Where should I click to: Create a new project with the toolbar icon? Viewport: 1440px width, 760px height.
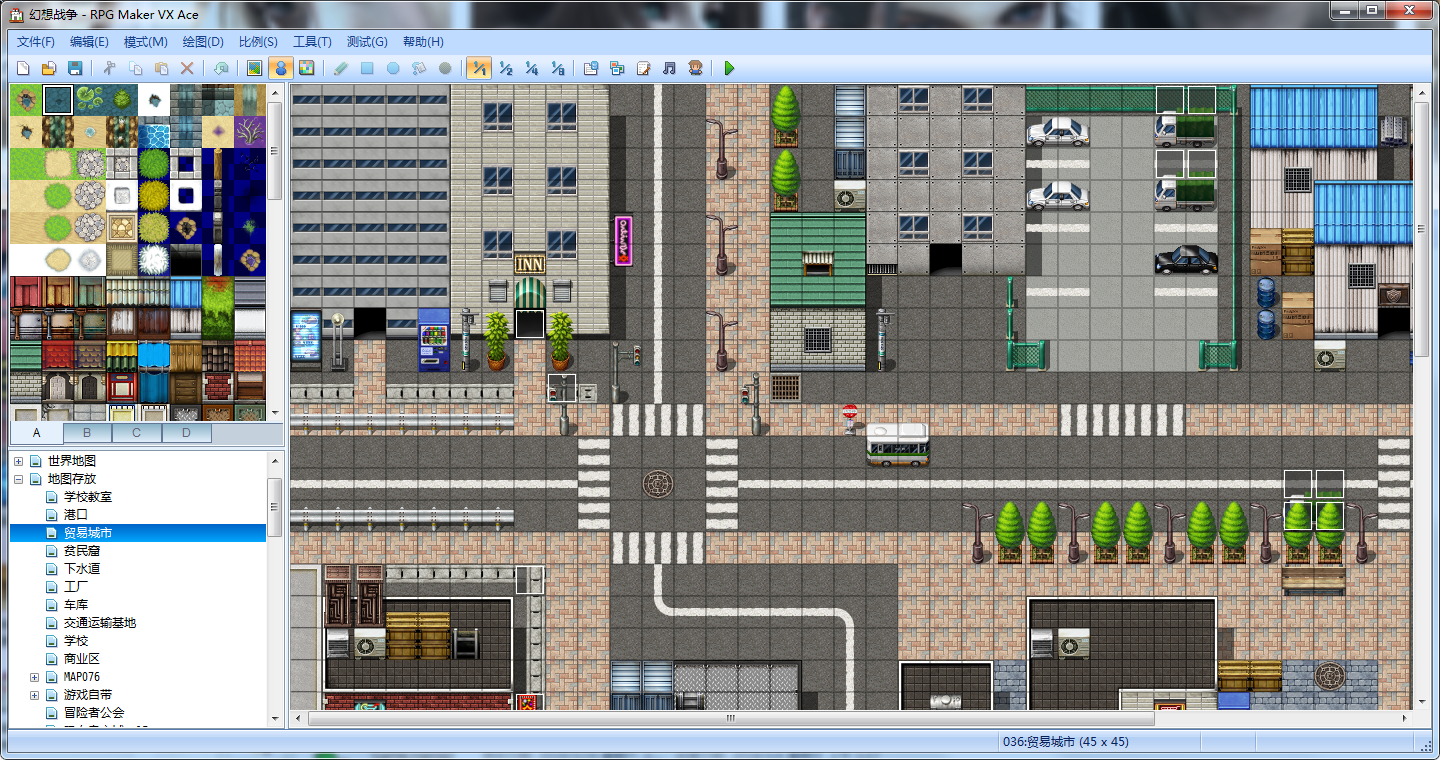click(x=23, y=68)
